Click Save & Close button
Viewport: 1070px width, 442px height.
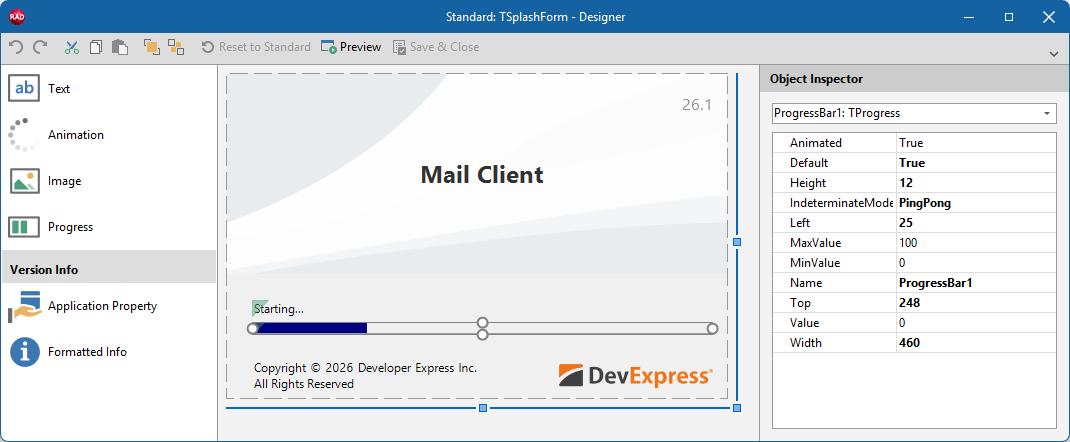436,47
